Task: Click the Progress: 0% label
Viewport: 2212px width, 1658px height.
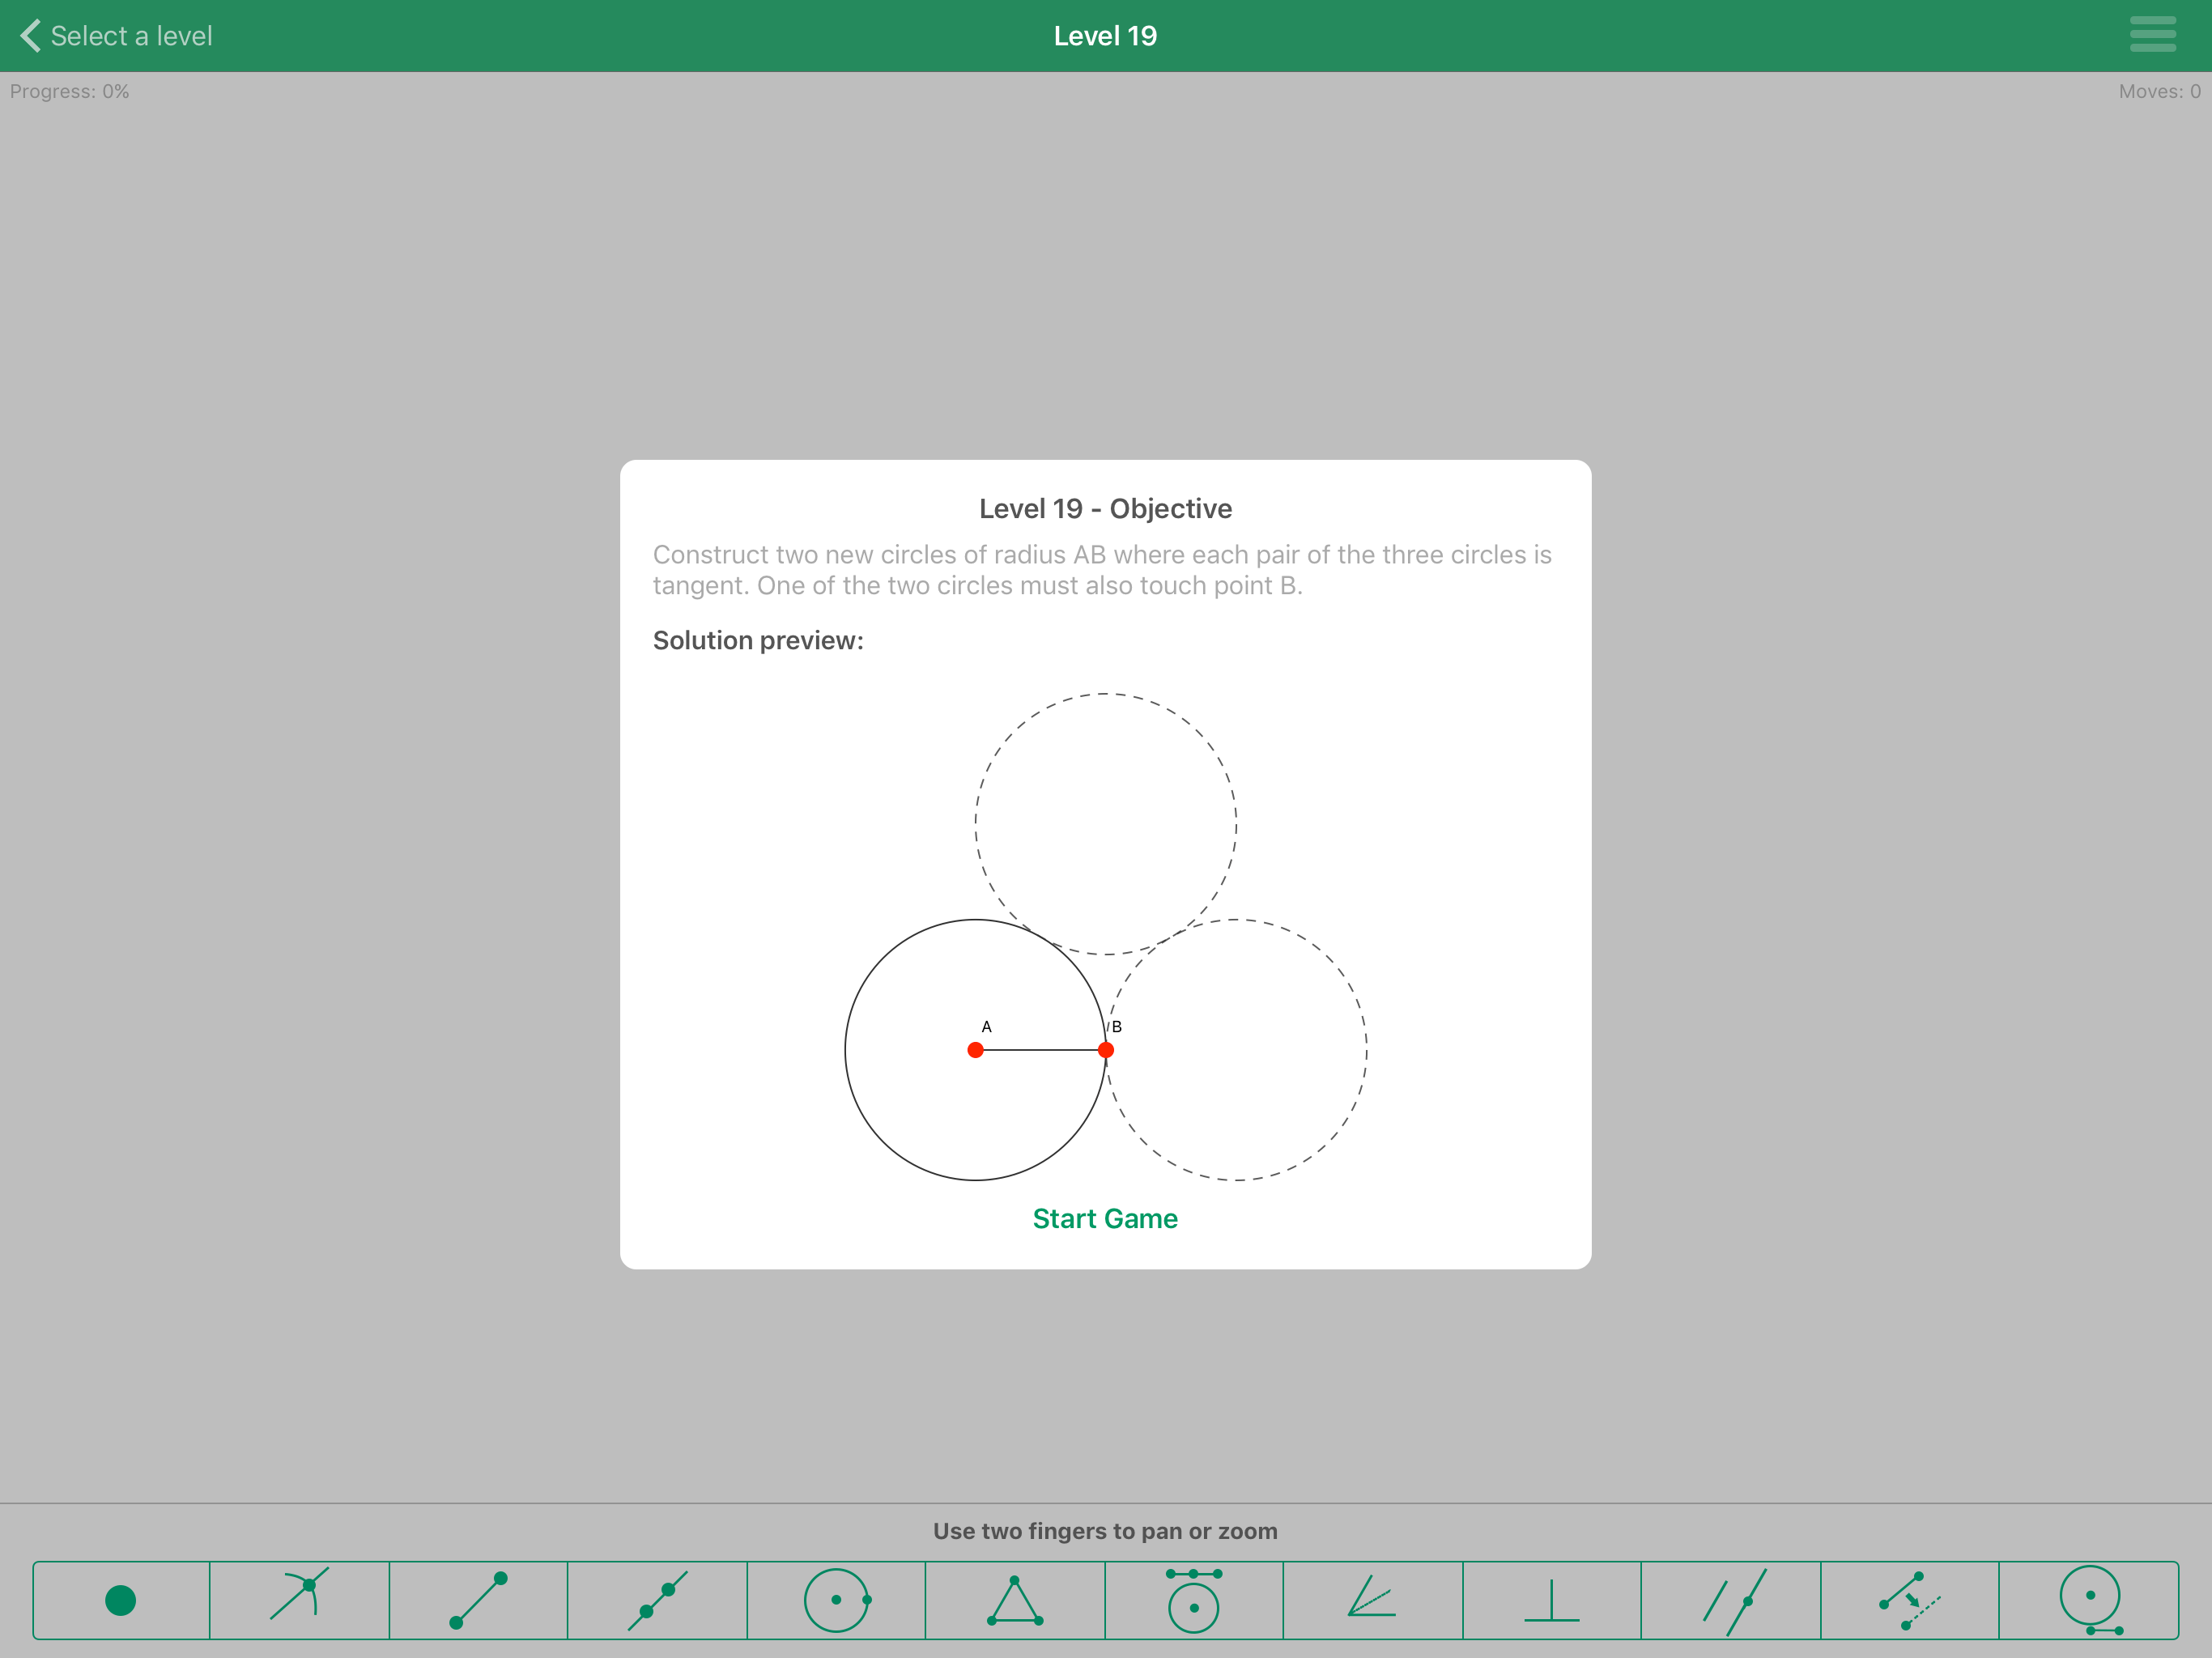Action: (x=69, y=91)
